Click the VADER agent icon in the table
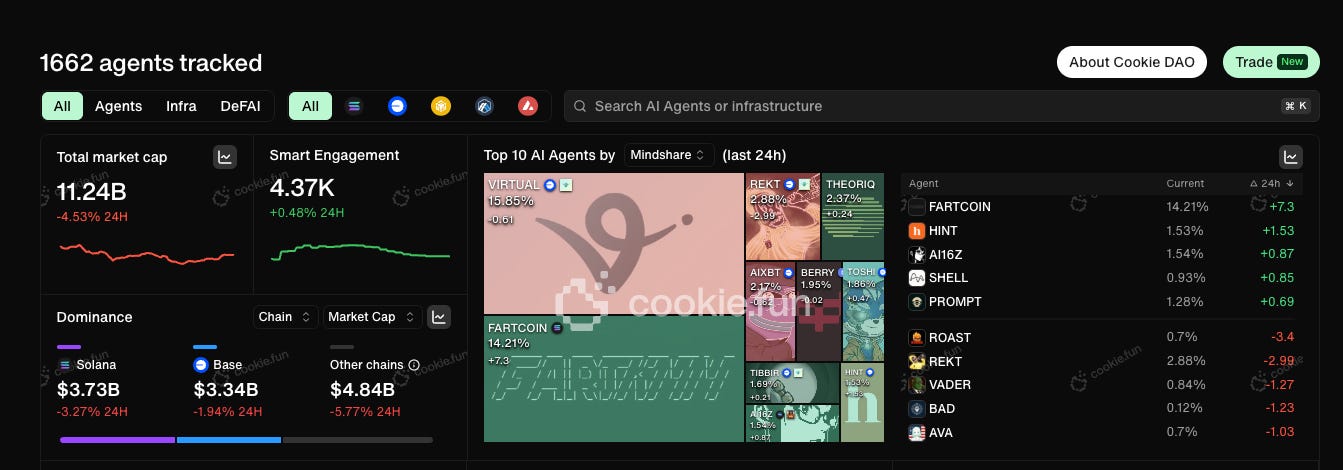This screenshot has height=470, width=1343. click(917, 384)
